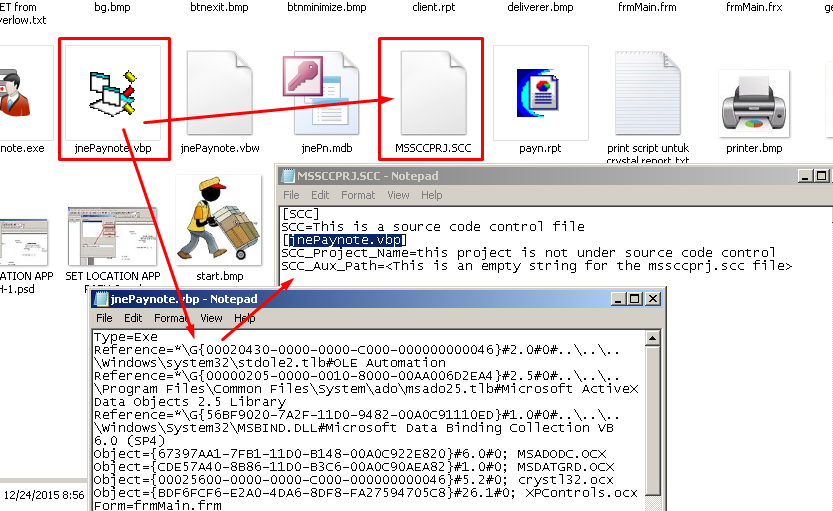Click scroll-up arrow in jnePaynote.vbp Notepad
The image size is (833, 511).
653,337
